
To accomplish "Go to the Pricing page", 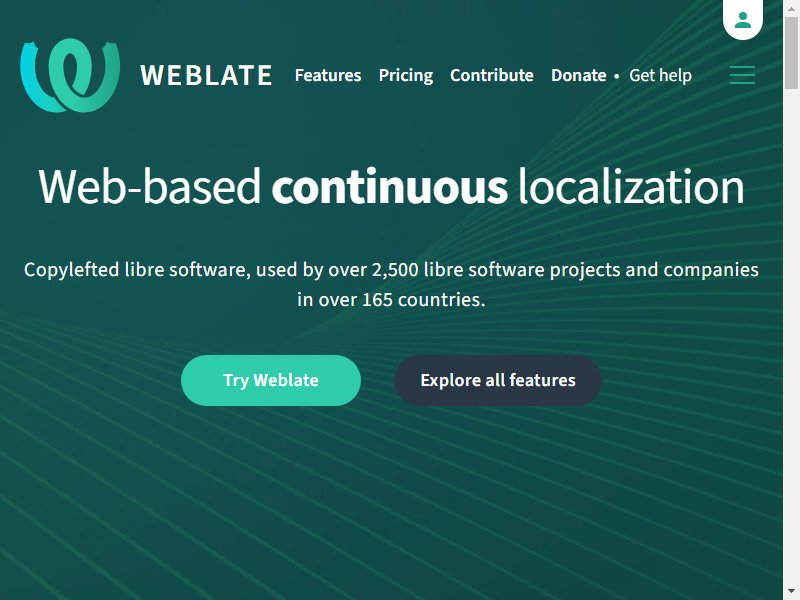I will click(406, 76).
